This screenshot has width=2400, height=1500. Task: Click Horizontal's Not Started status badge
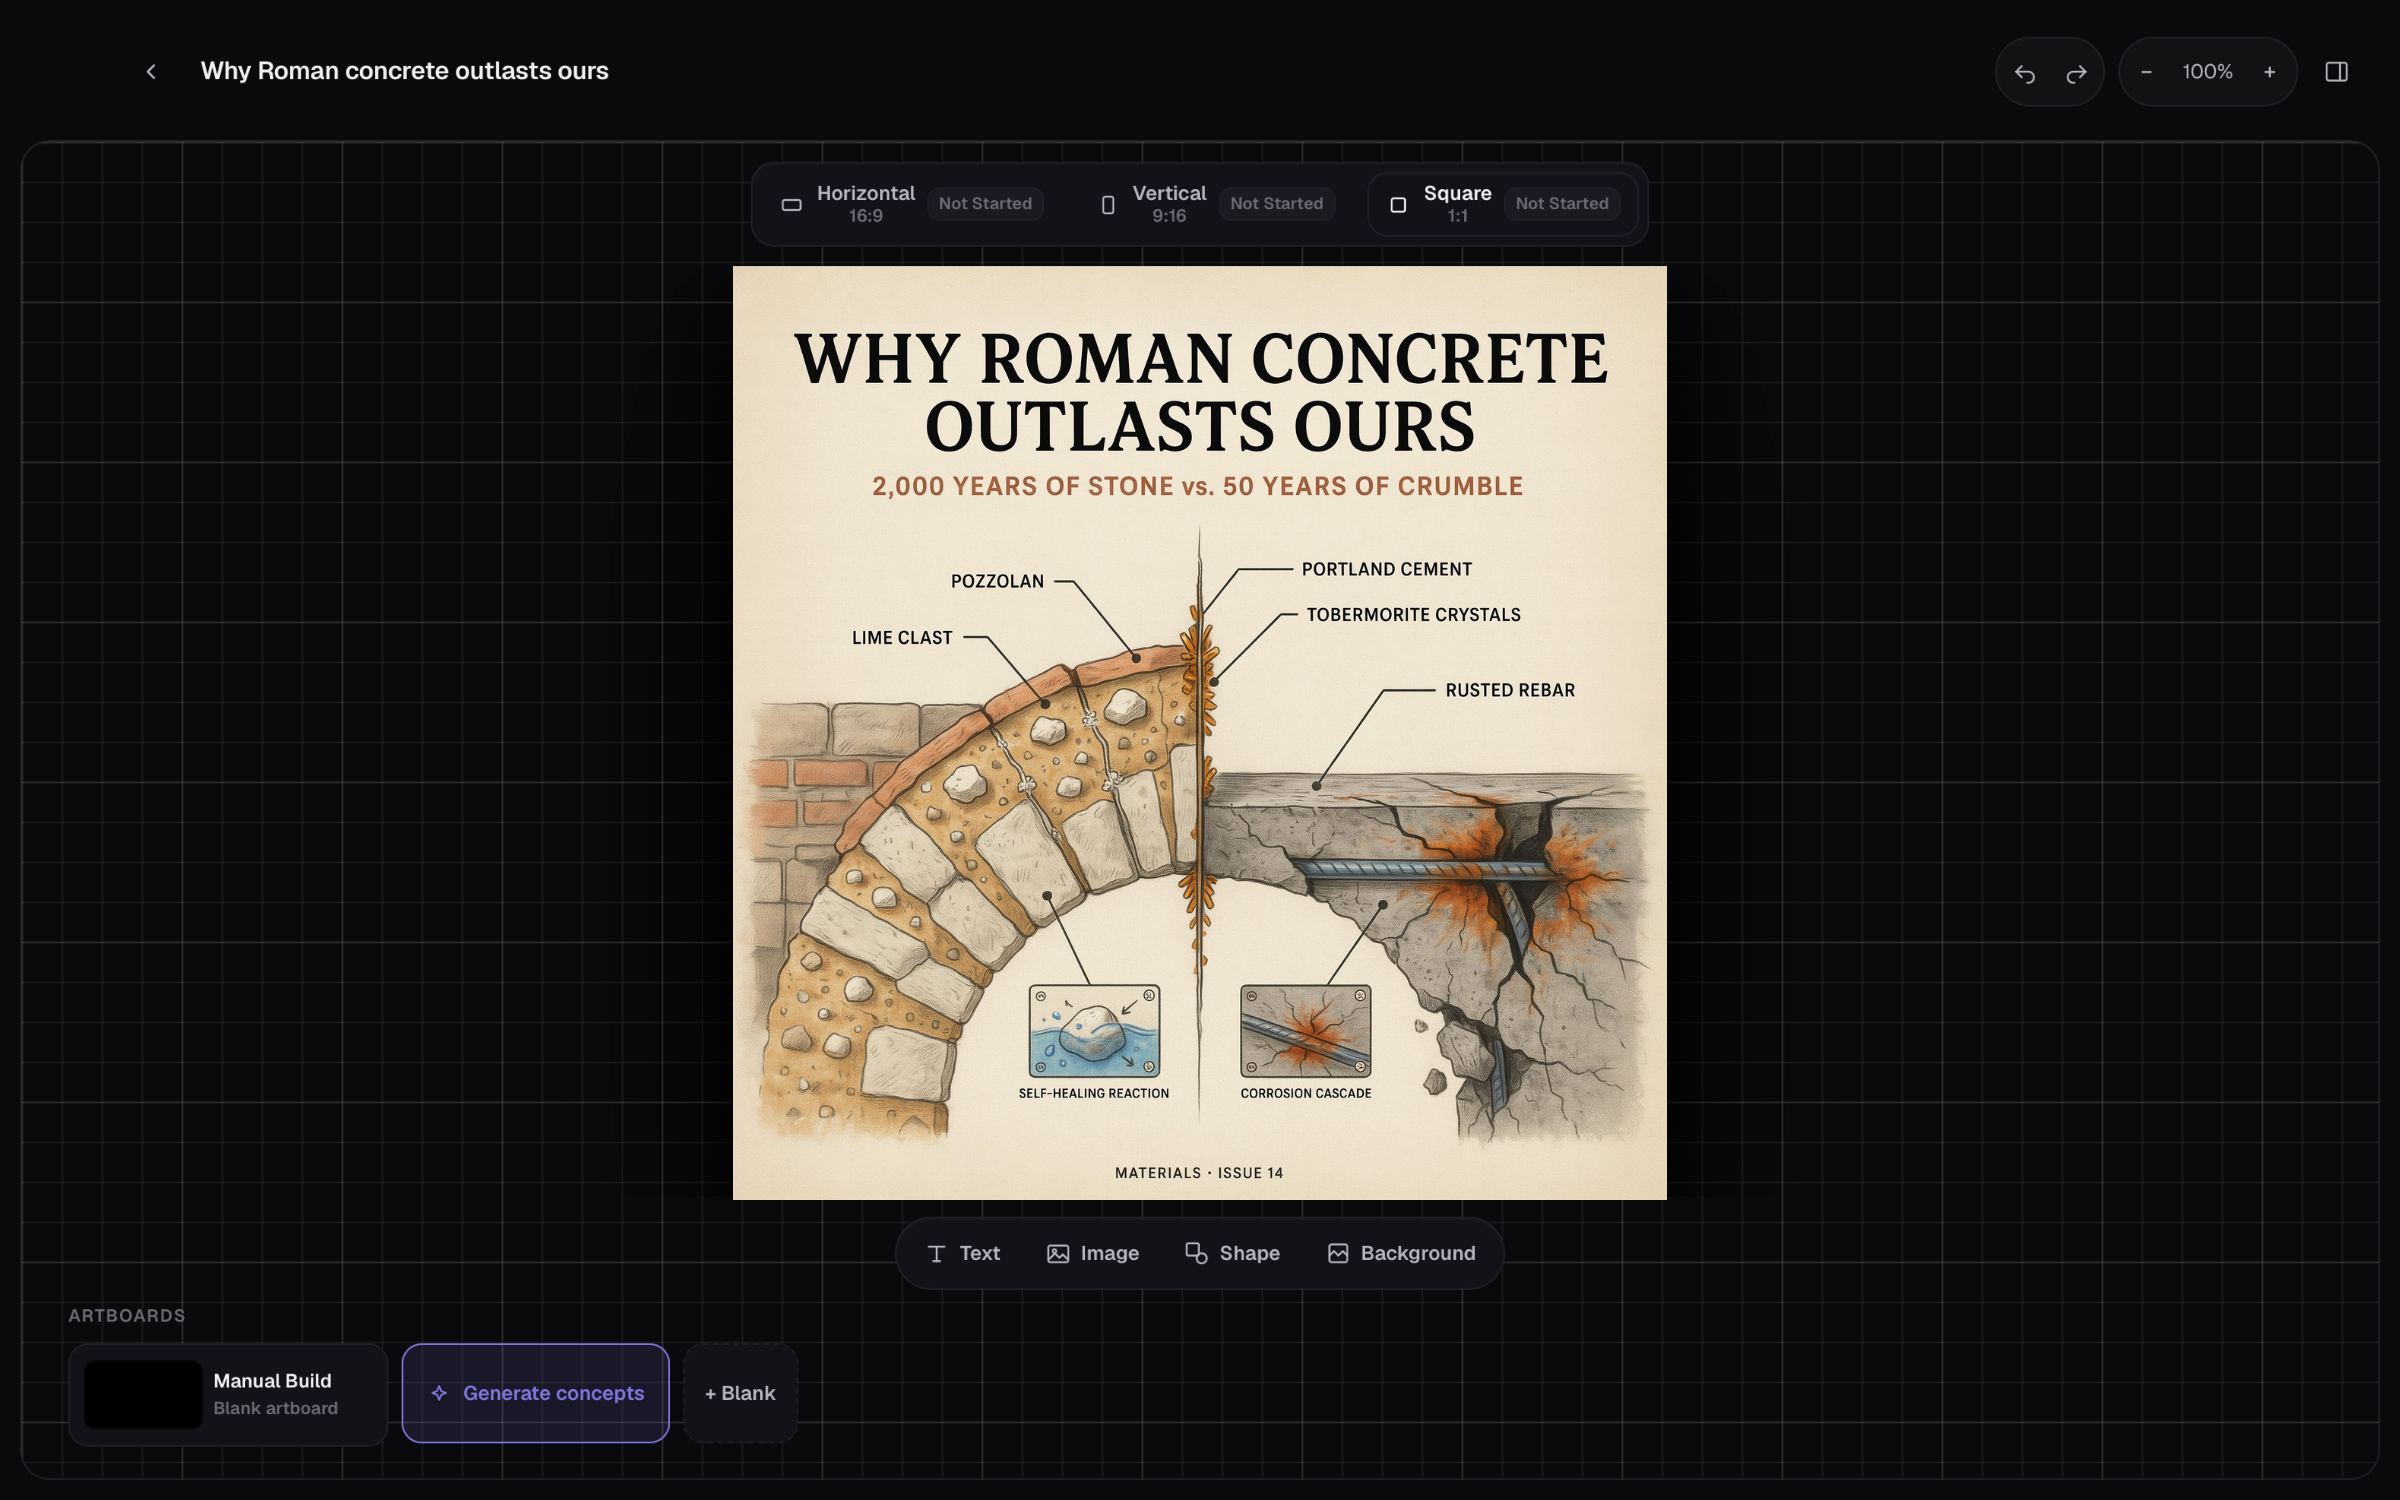985,204
